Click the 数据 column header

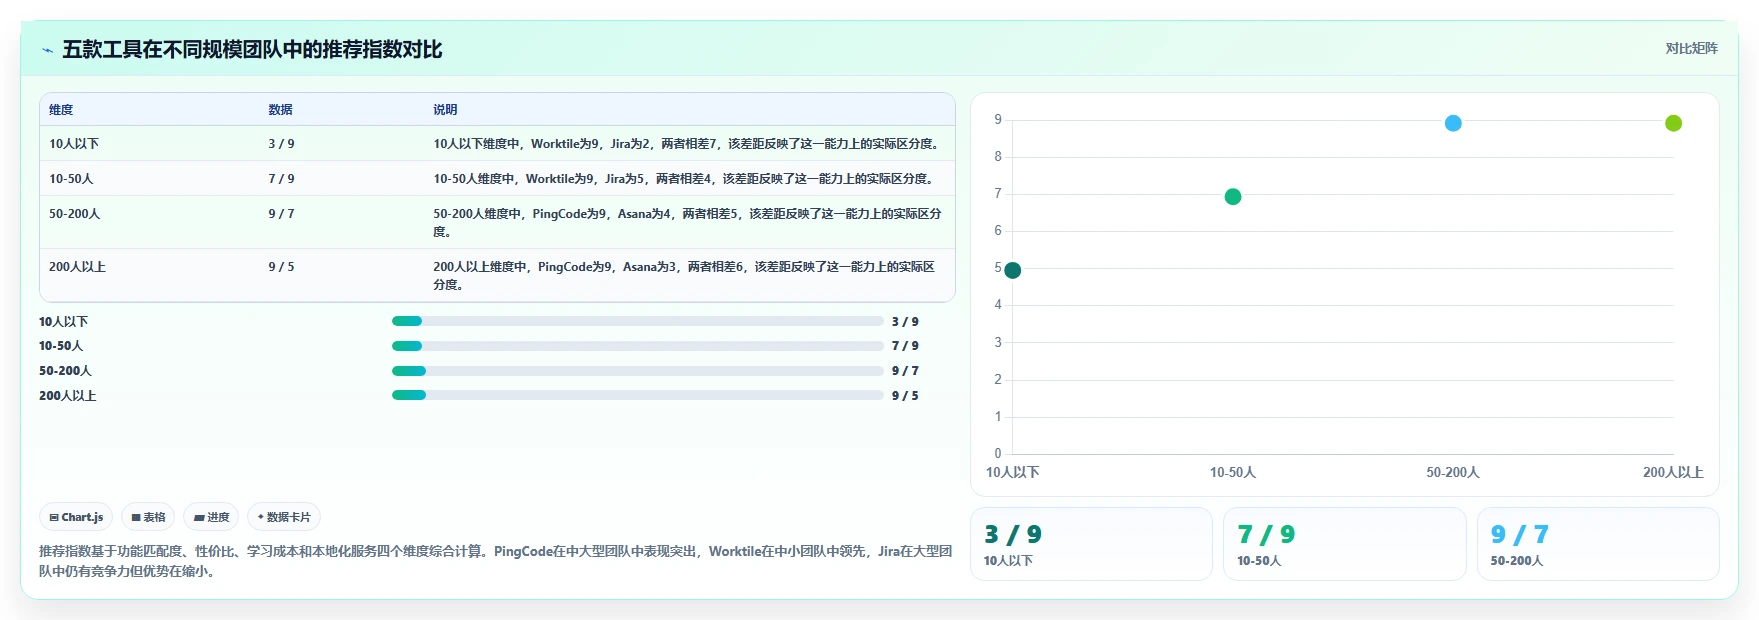pyautogui.click(x=280, y=110)
